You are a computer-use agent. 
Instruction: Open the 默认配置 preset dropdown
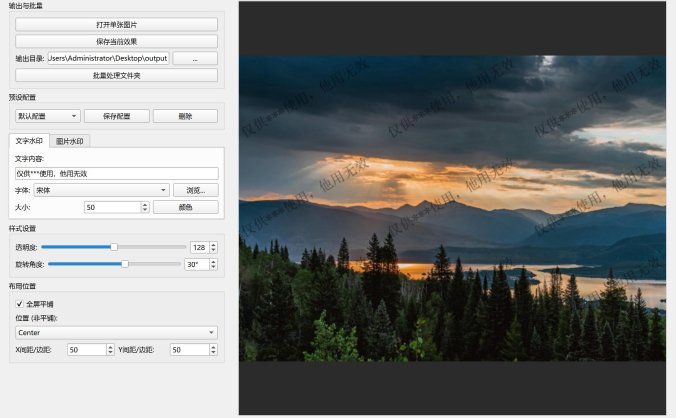(x=48, y=116)
